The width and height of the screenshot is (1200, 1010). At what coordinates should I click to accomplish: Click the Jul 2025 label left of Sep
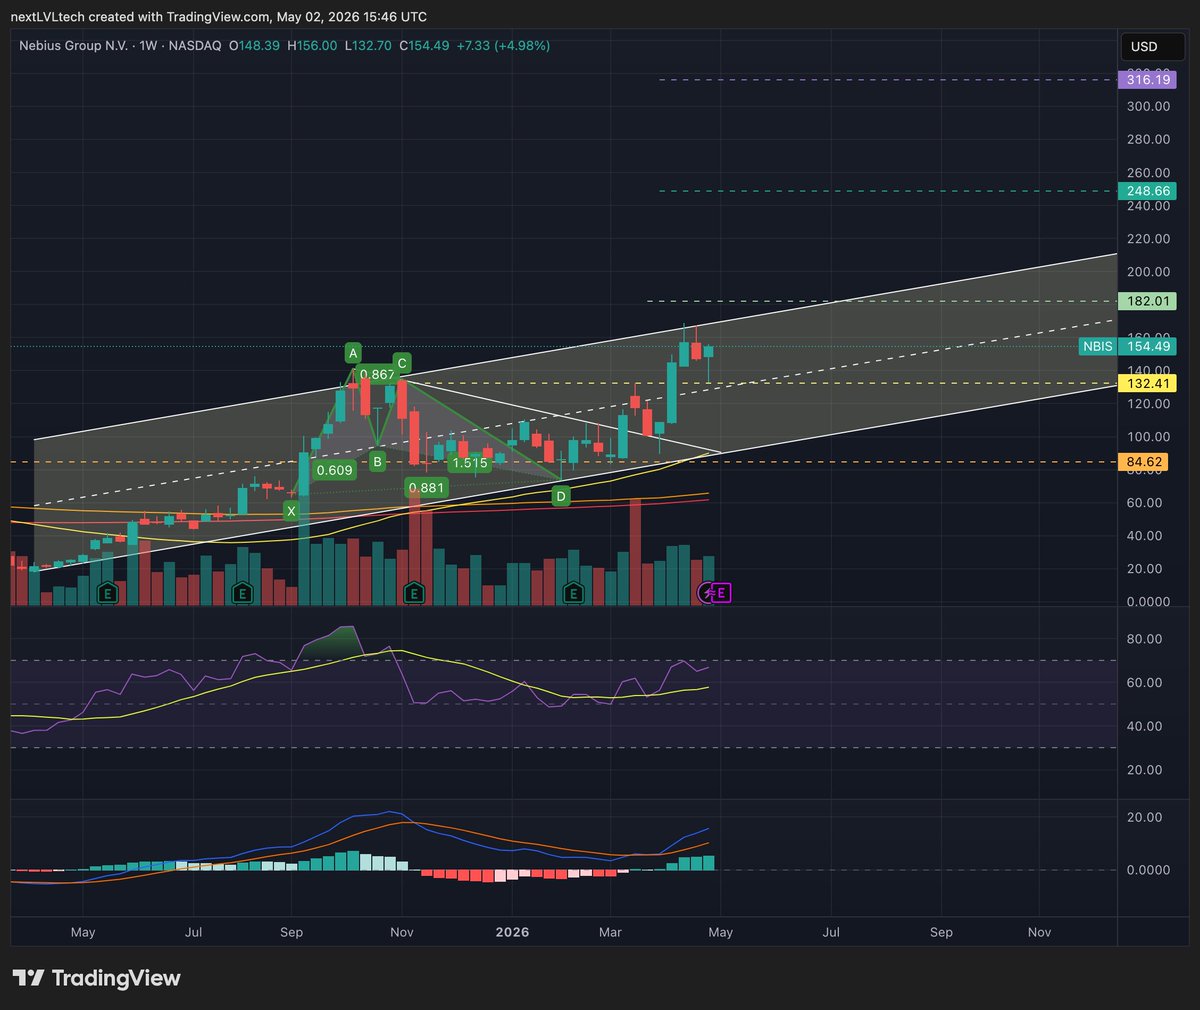193,932
